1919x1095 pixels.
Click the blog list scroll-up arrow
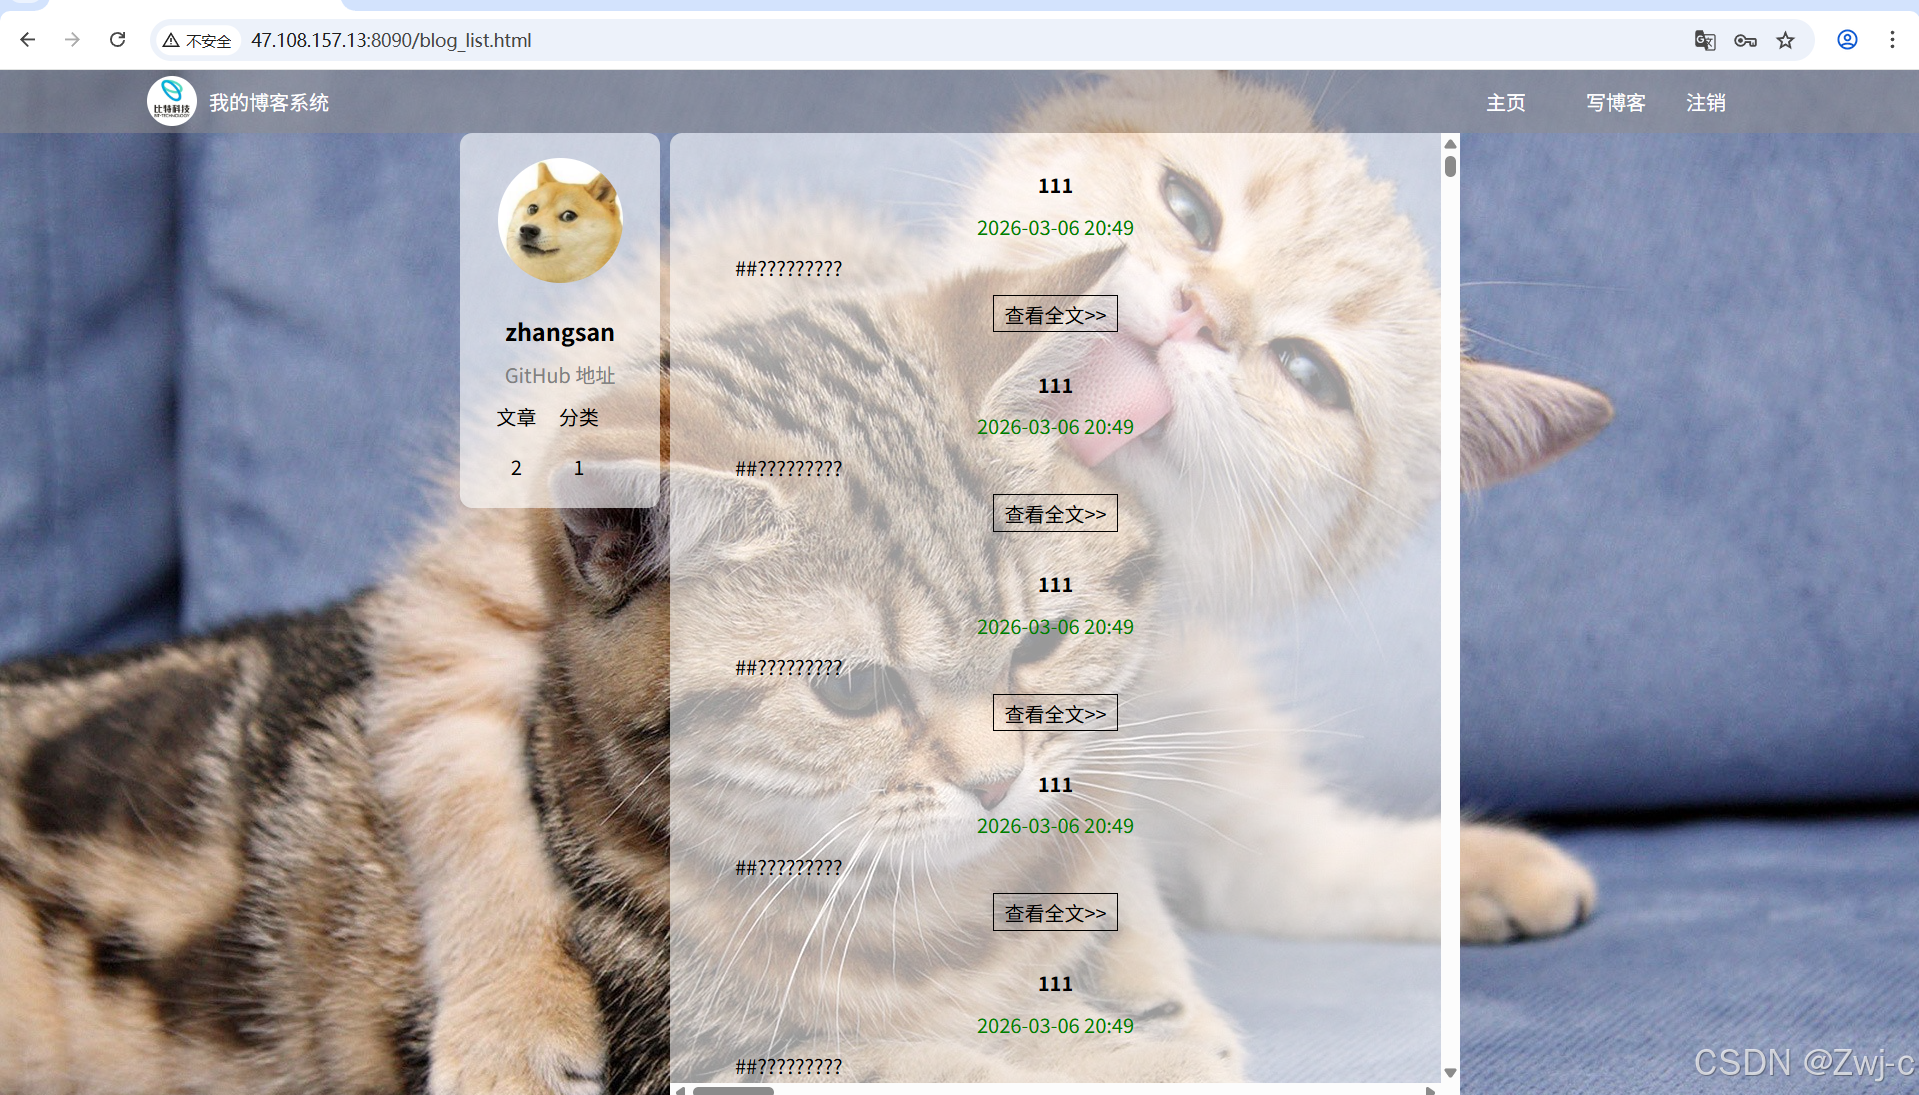(x=1450, y=143)
